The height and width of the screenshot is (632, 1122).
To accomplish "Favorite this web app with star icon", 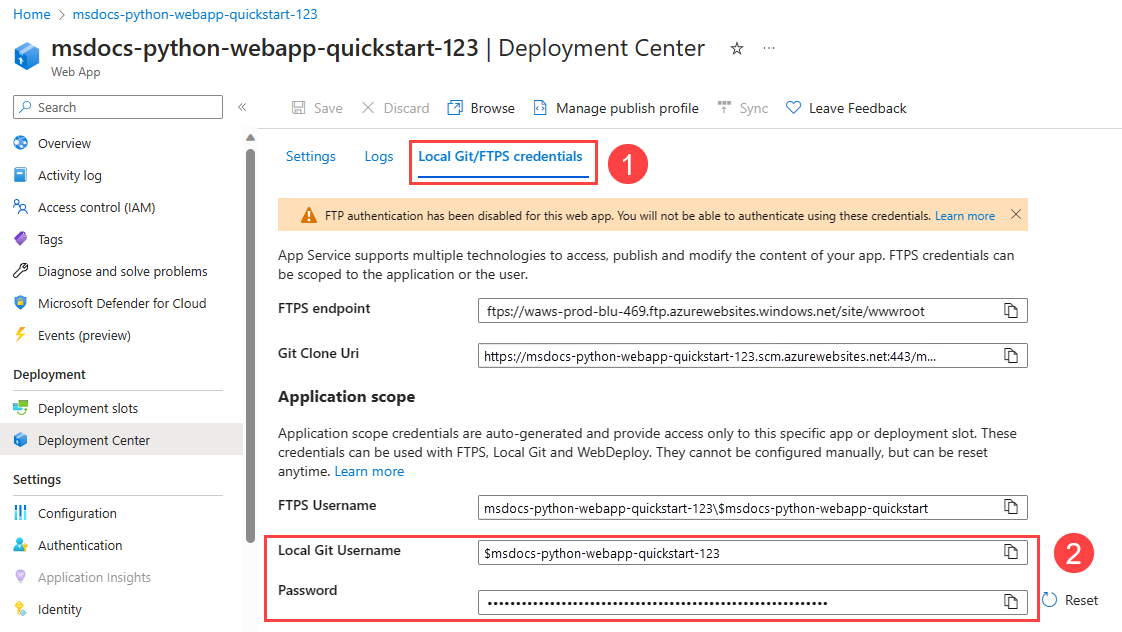I will 737,49.
